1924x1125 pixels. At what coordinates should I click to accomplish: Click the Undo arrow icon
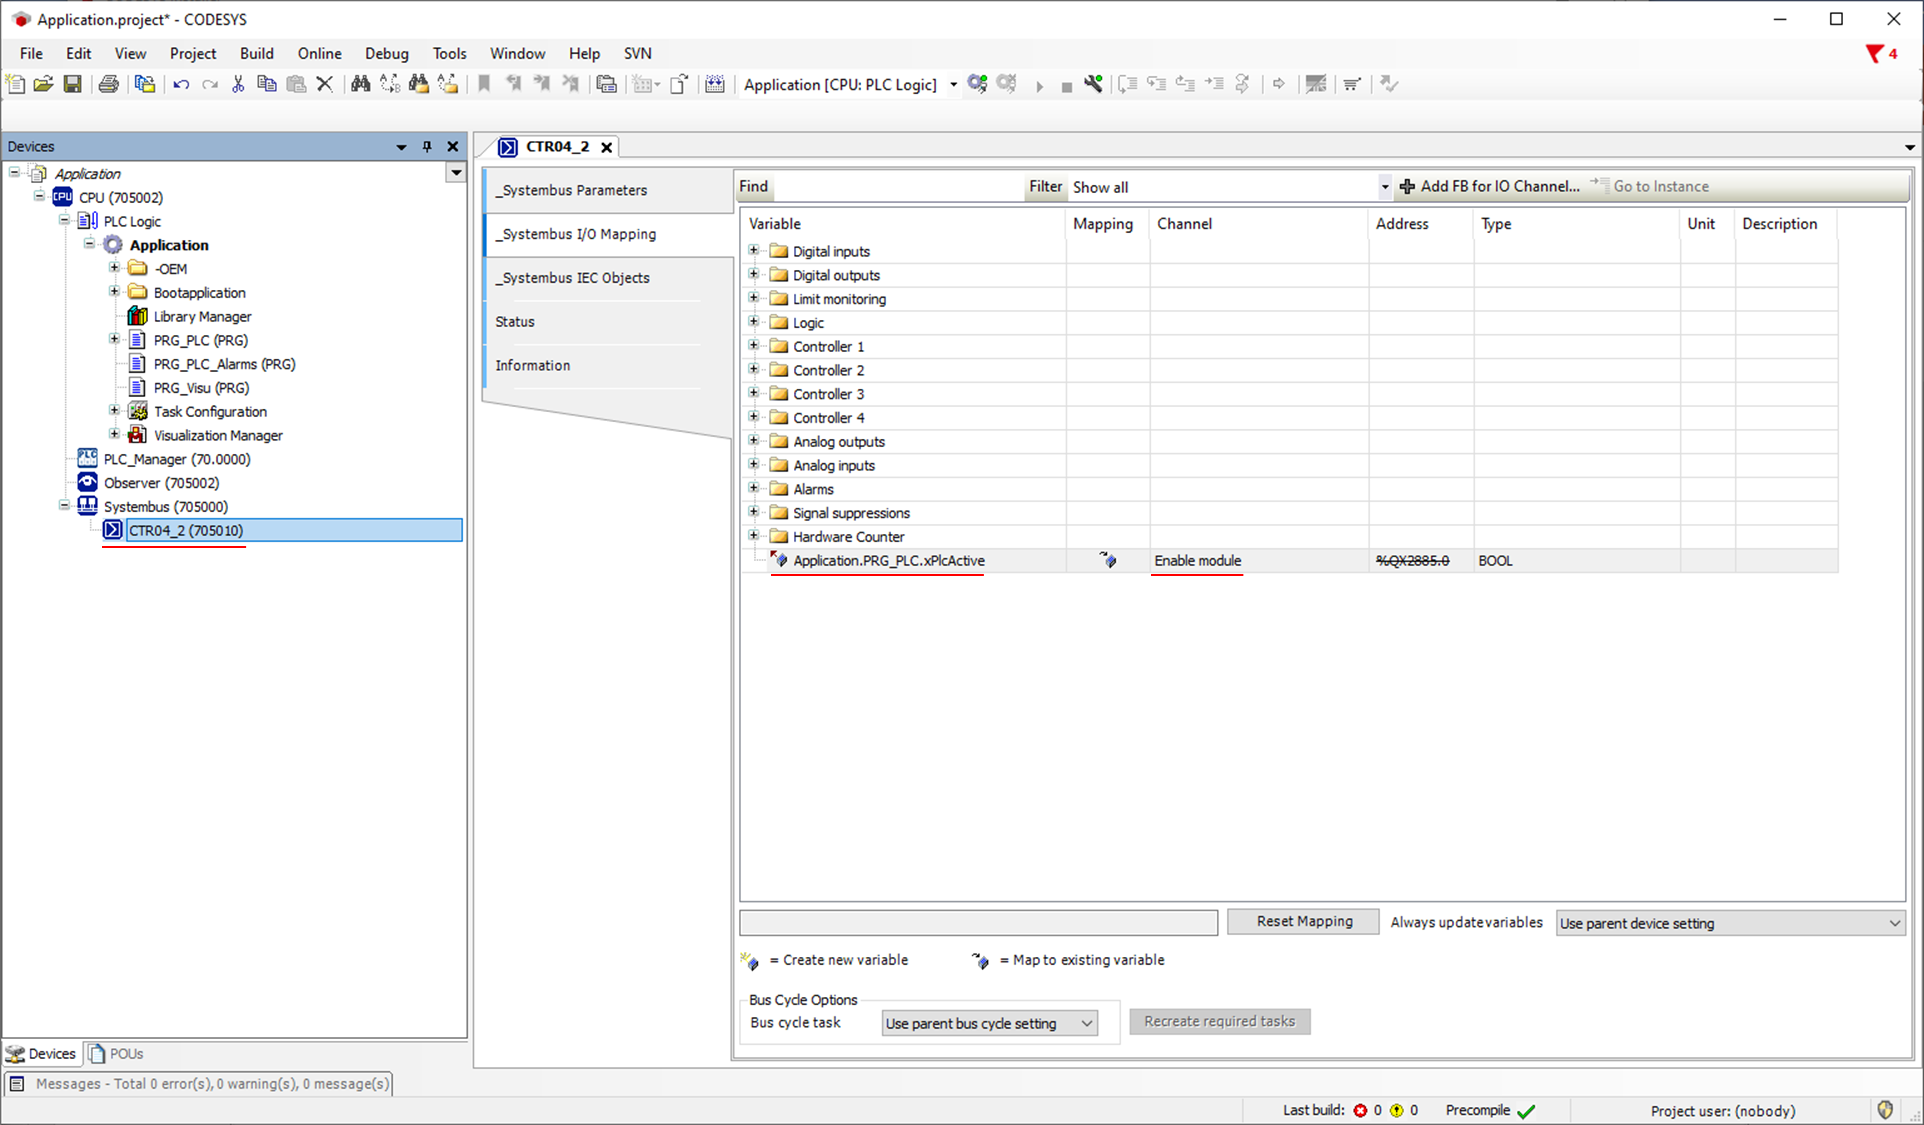point(180,84)
